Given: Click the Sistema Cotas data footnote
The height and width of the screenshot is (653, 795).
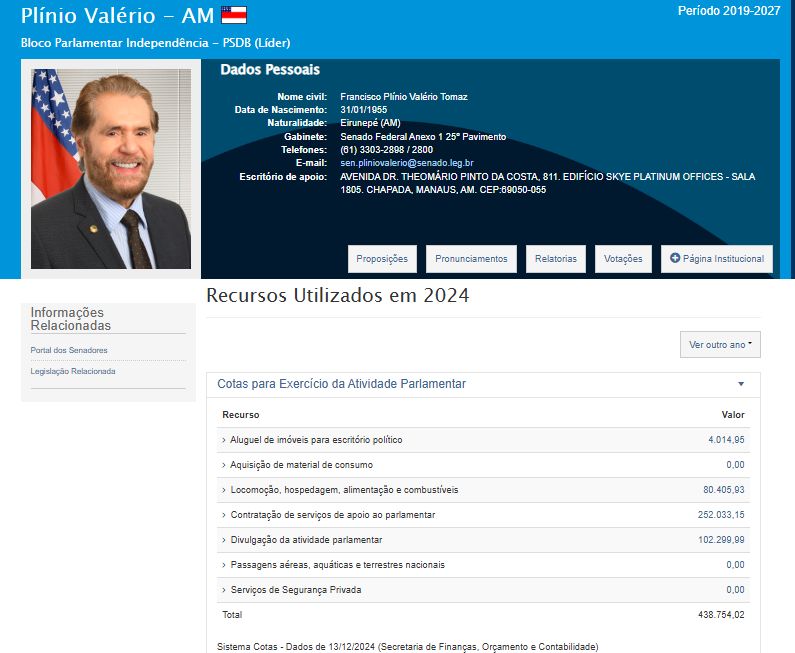Looking at the screenshot, I should pyautogui.click(x=408, y=646).
